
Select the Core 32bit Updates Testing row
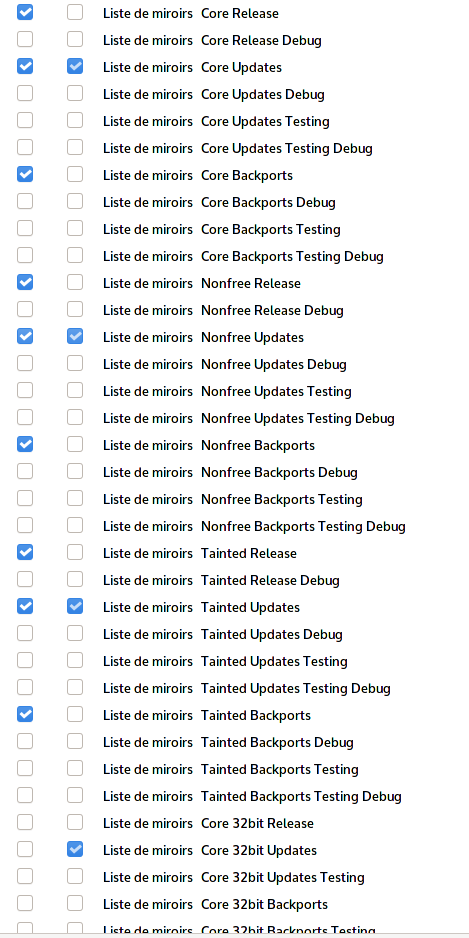pyautogui.click(x=234, y=877)
